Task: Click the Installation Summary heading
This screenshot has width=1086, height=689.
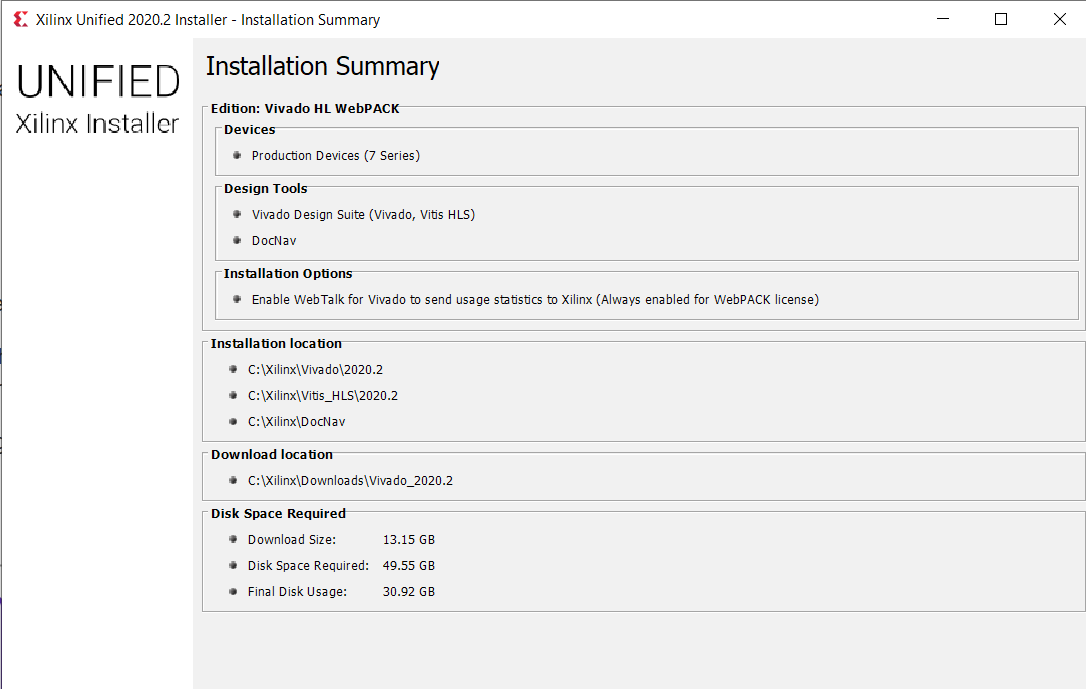Action: [323, 66]
